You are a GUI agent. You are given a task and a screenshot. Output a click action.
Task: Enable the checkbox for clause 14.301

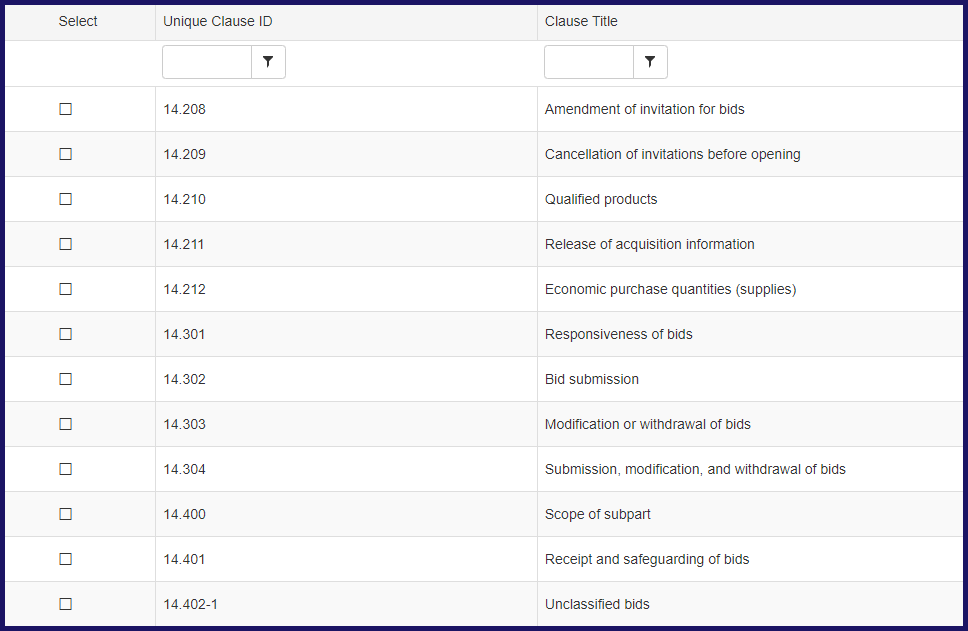66,333
